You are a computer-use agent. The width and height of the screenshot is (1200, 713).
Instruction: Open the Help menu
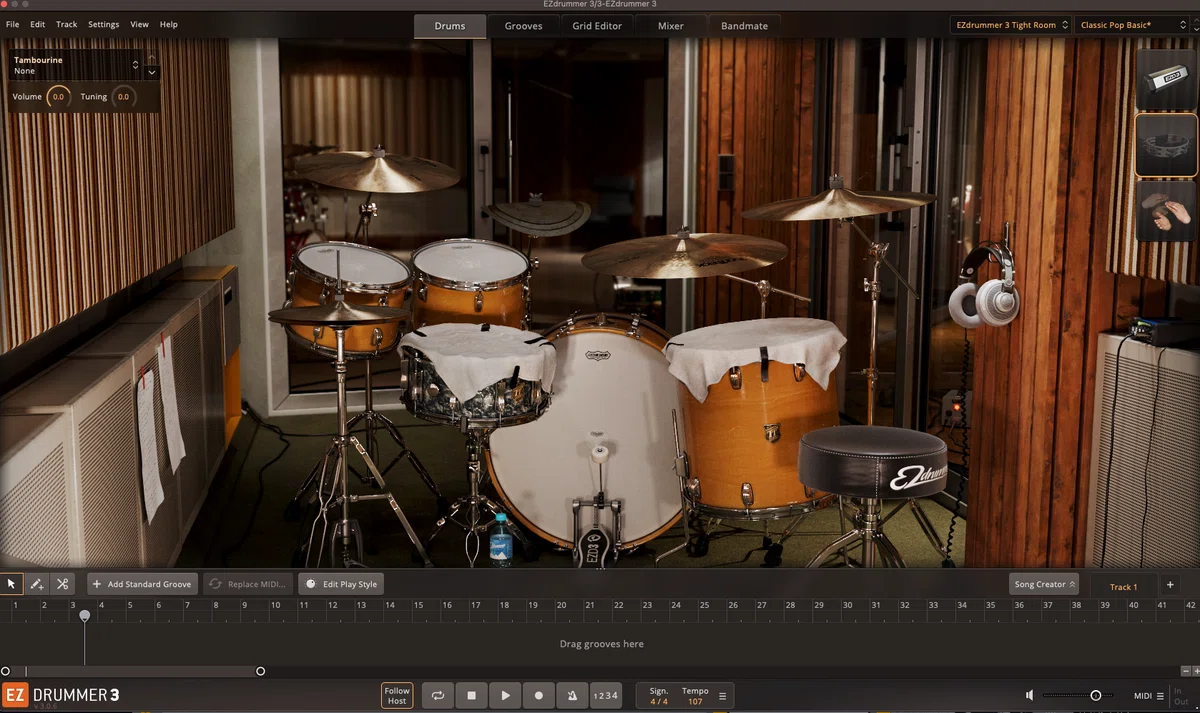(169, 24)
